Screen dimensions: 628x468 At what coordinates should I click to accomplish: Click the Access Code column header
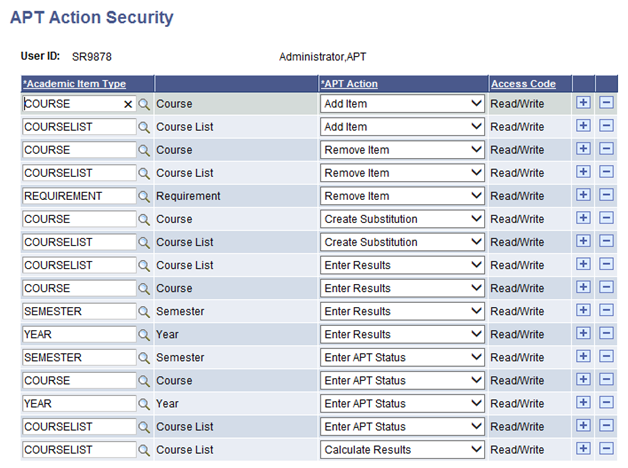tap(523, 83)
